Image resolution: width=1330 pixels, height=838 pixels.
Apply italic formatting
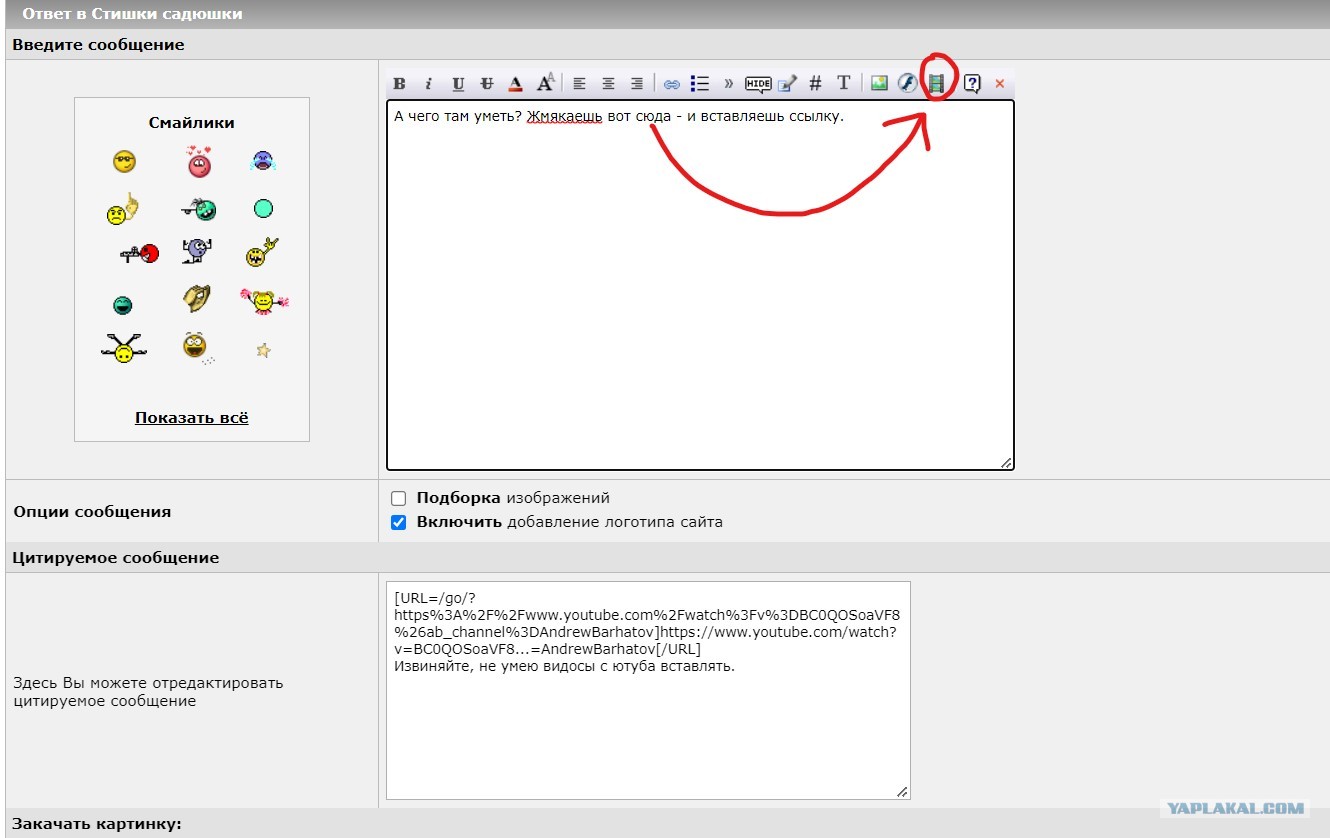click(x=428, y=84)
